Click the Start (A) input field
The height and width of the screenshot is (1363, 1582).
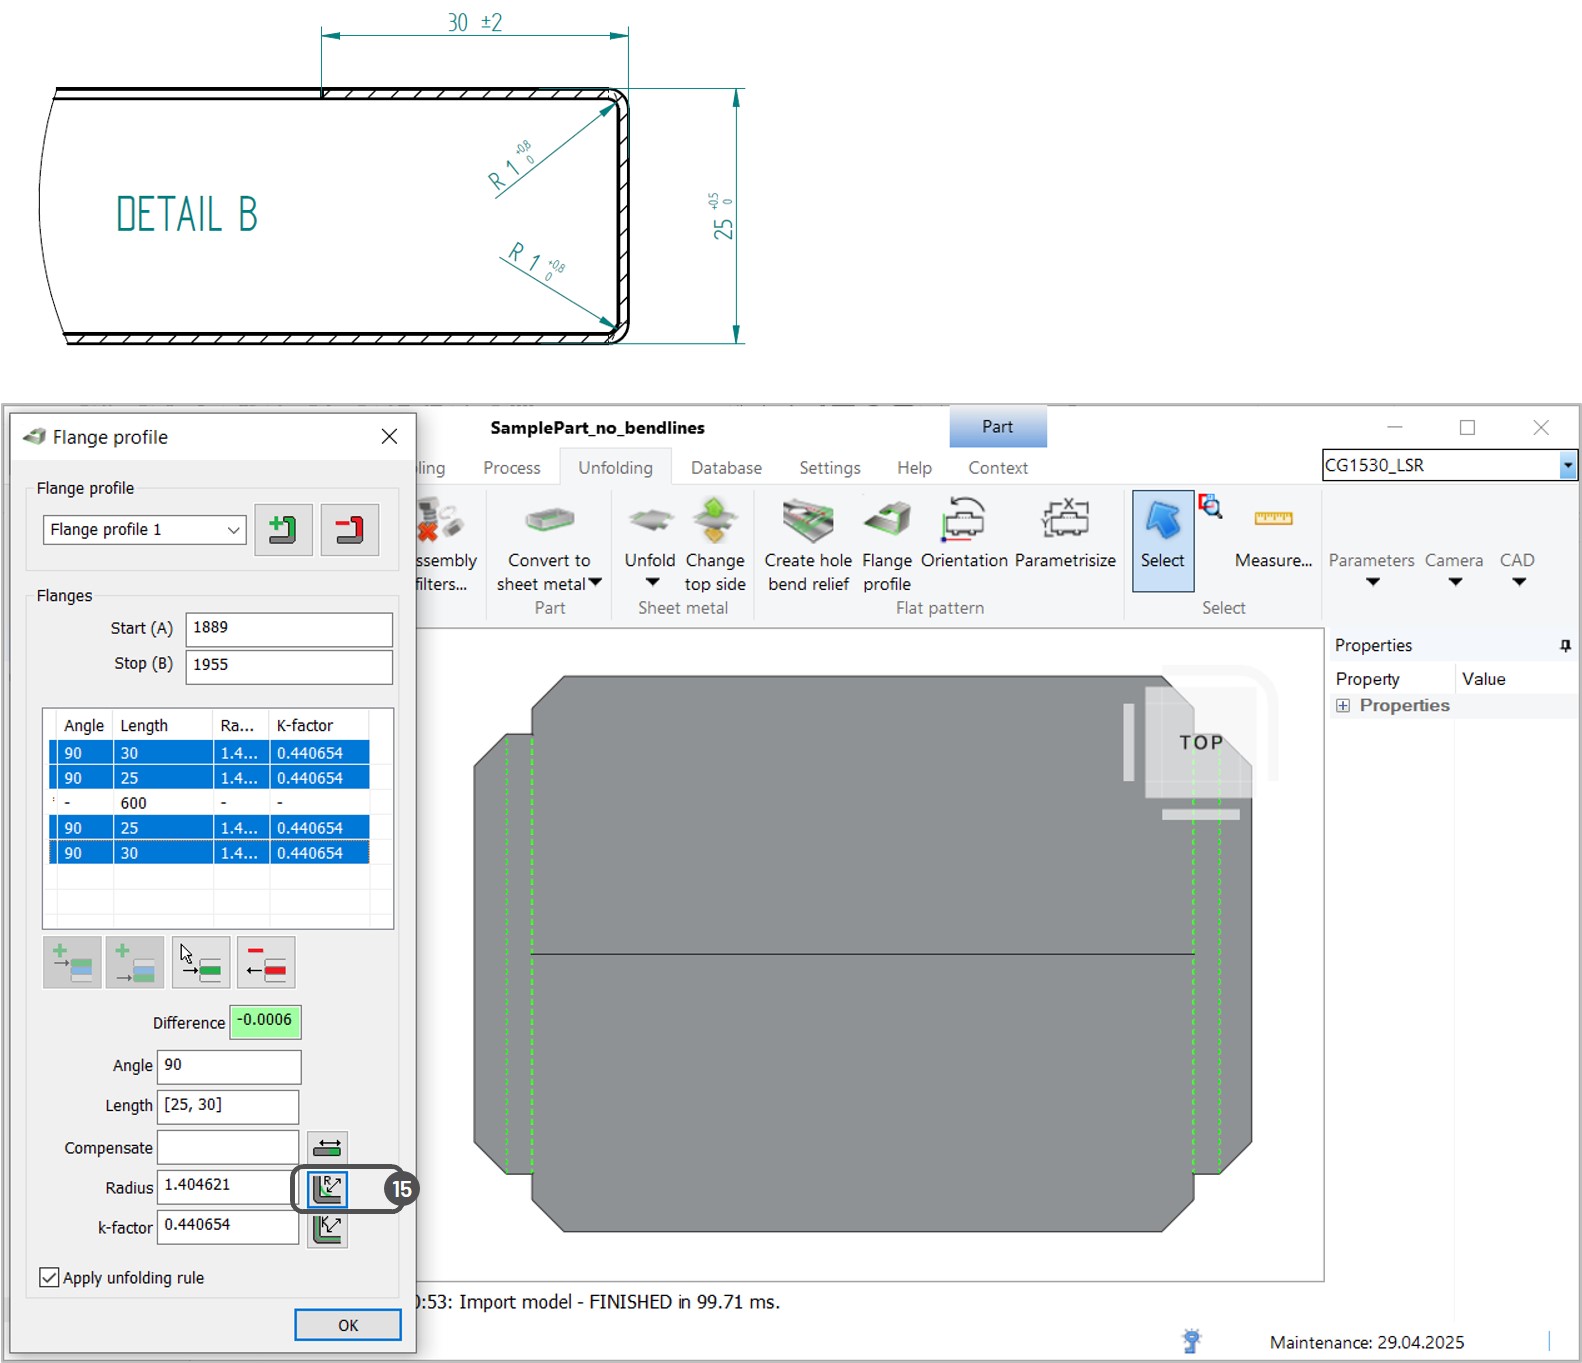(288, 629)
